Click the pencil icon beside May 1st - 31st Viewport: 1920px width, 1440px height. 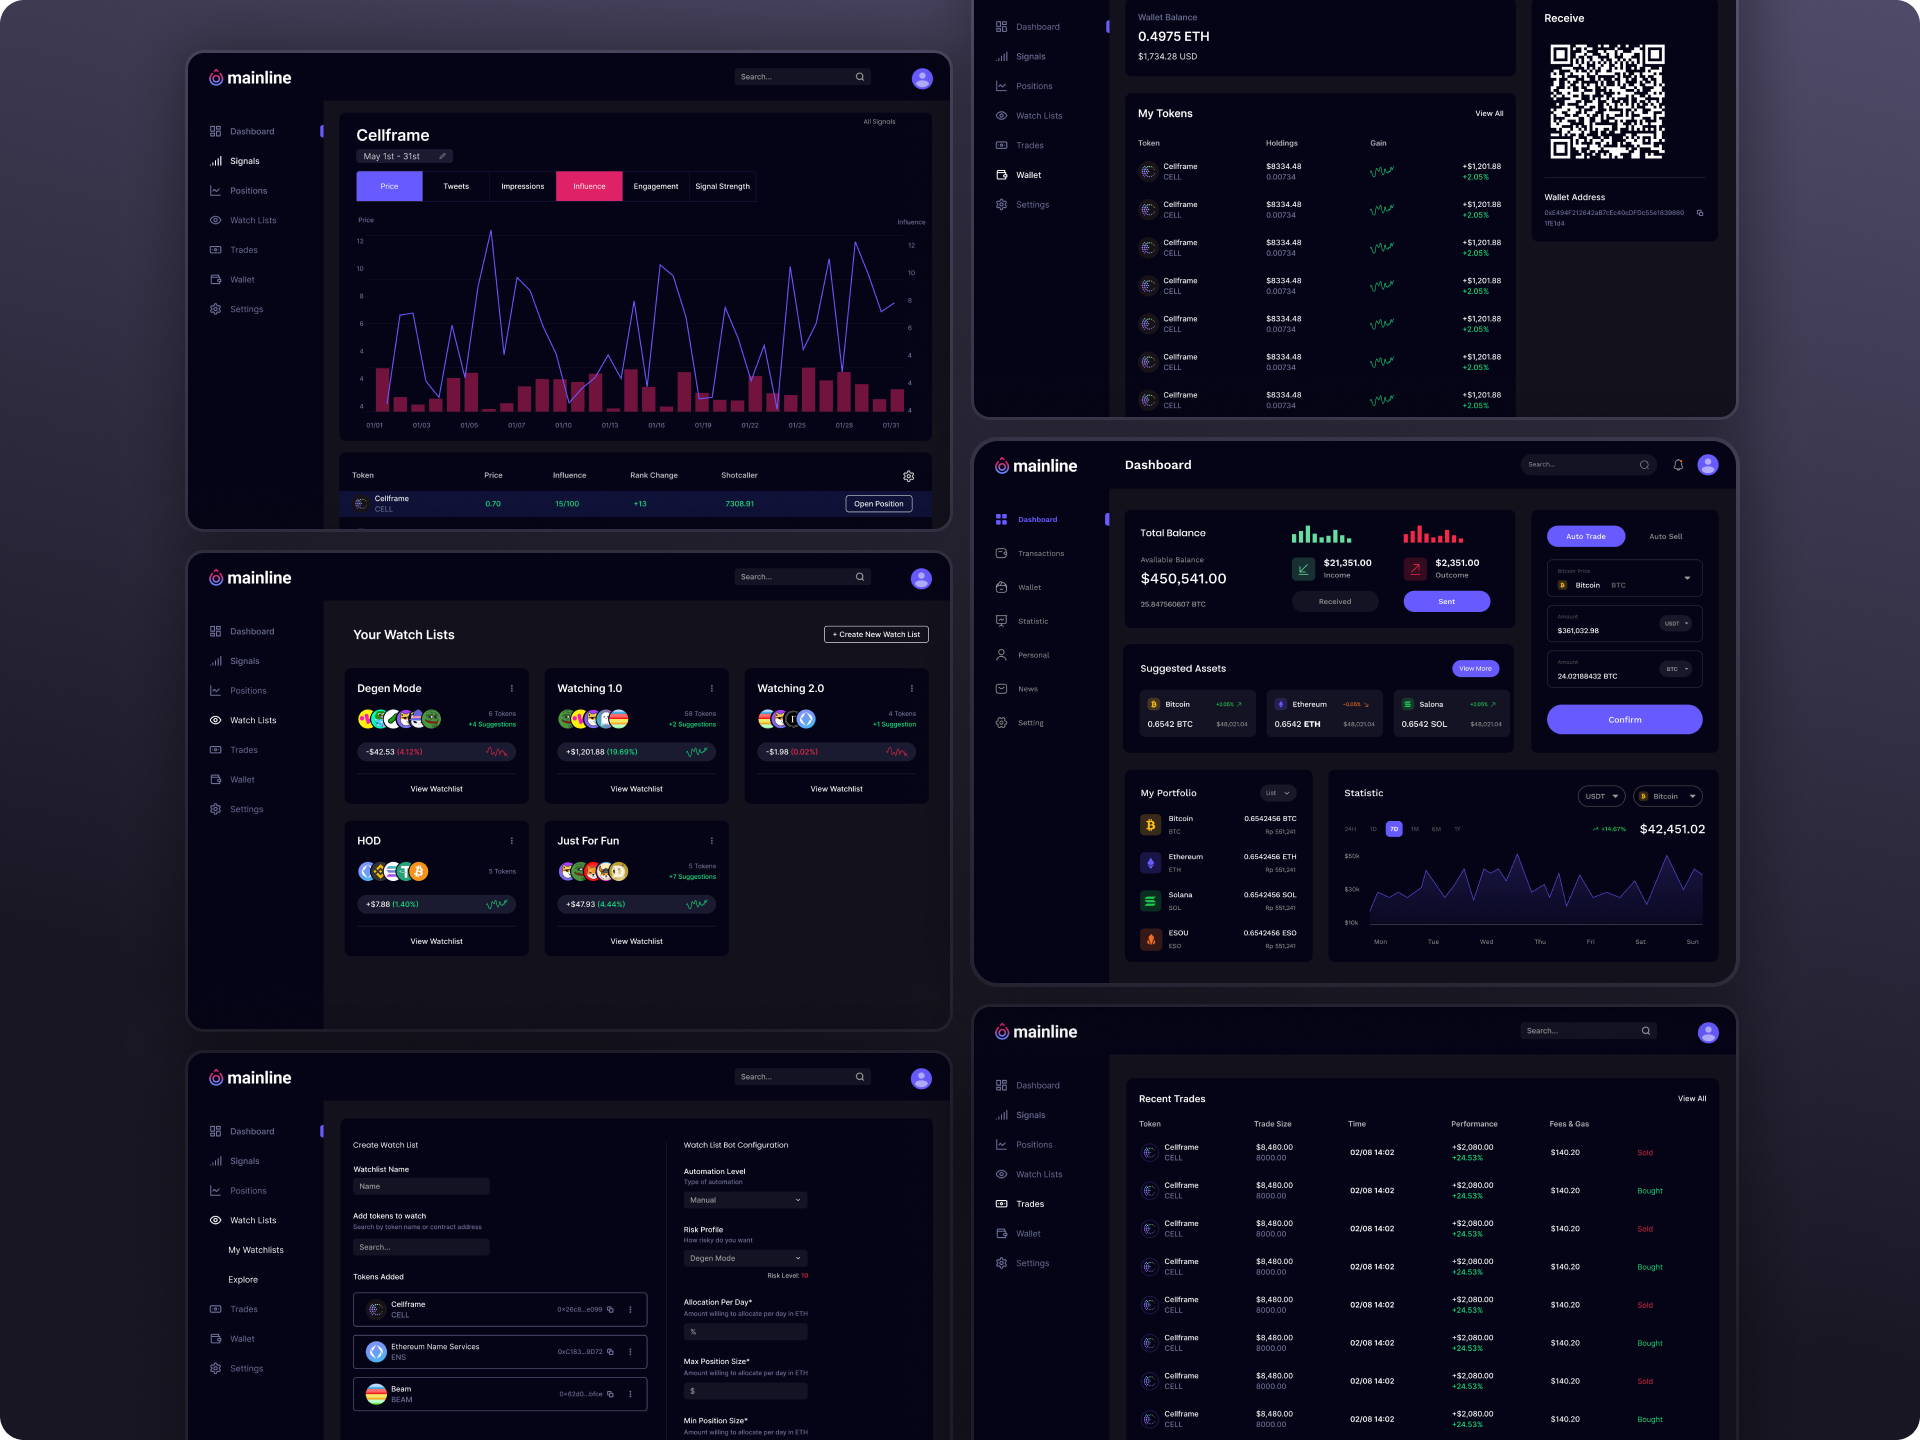pos(442,156)
